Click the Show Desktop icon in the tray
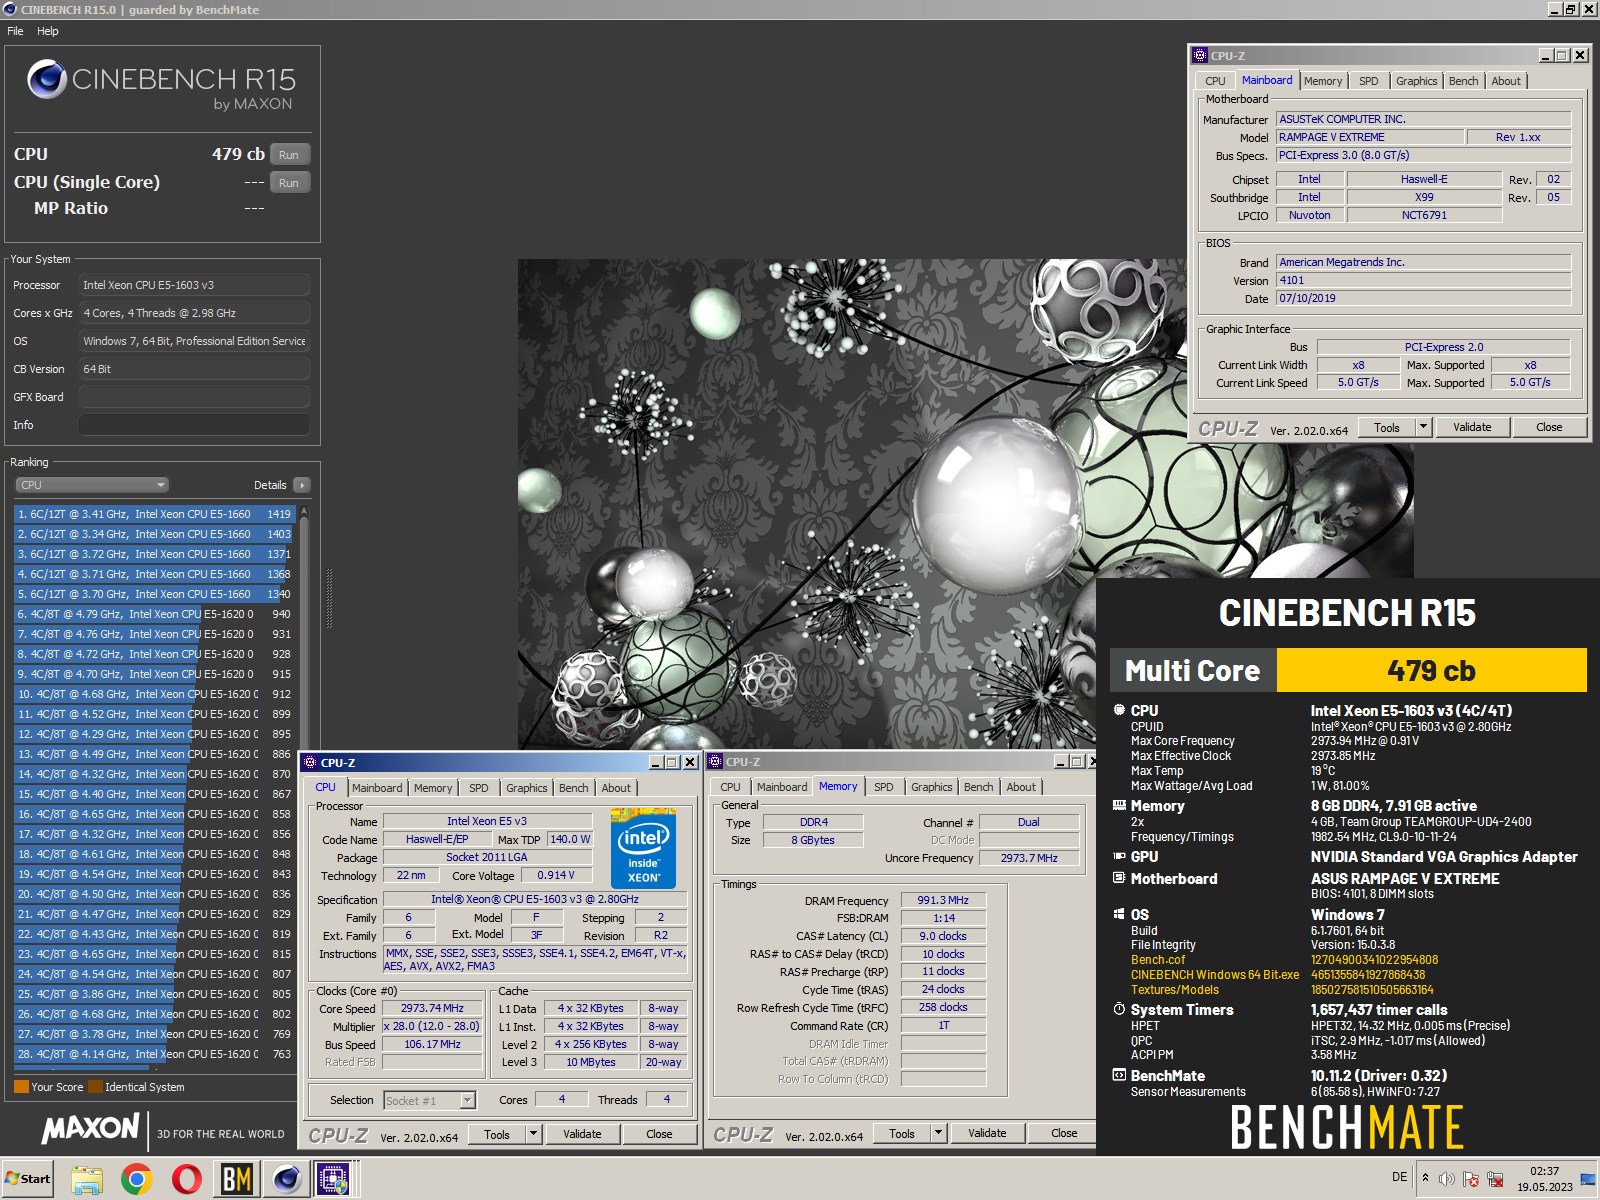 point(1587,1179)
